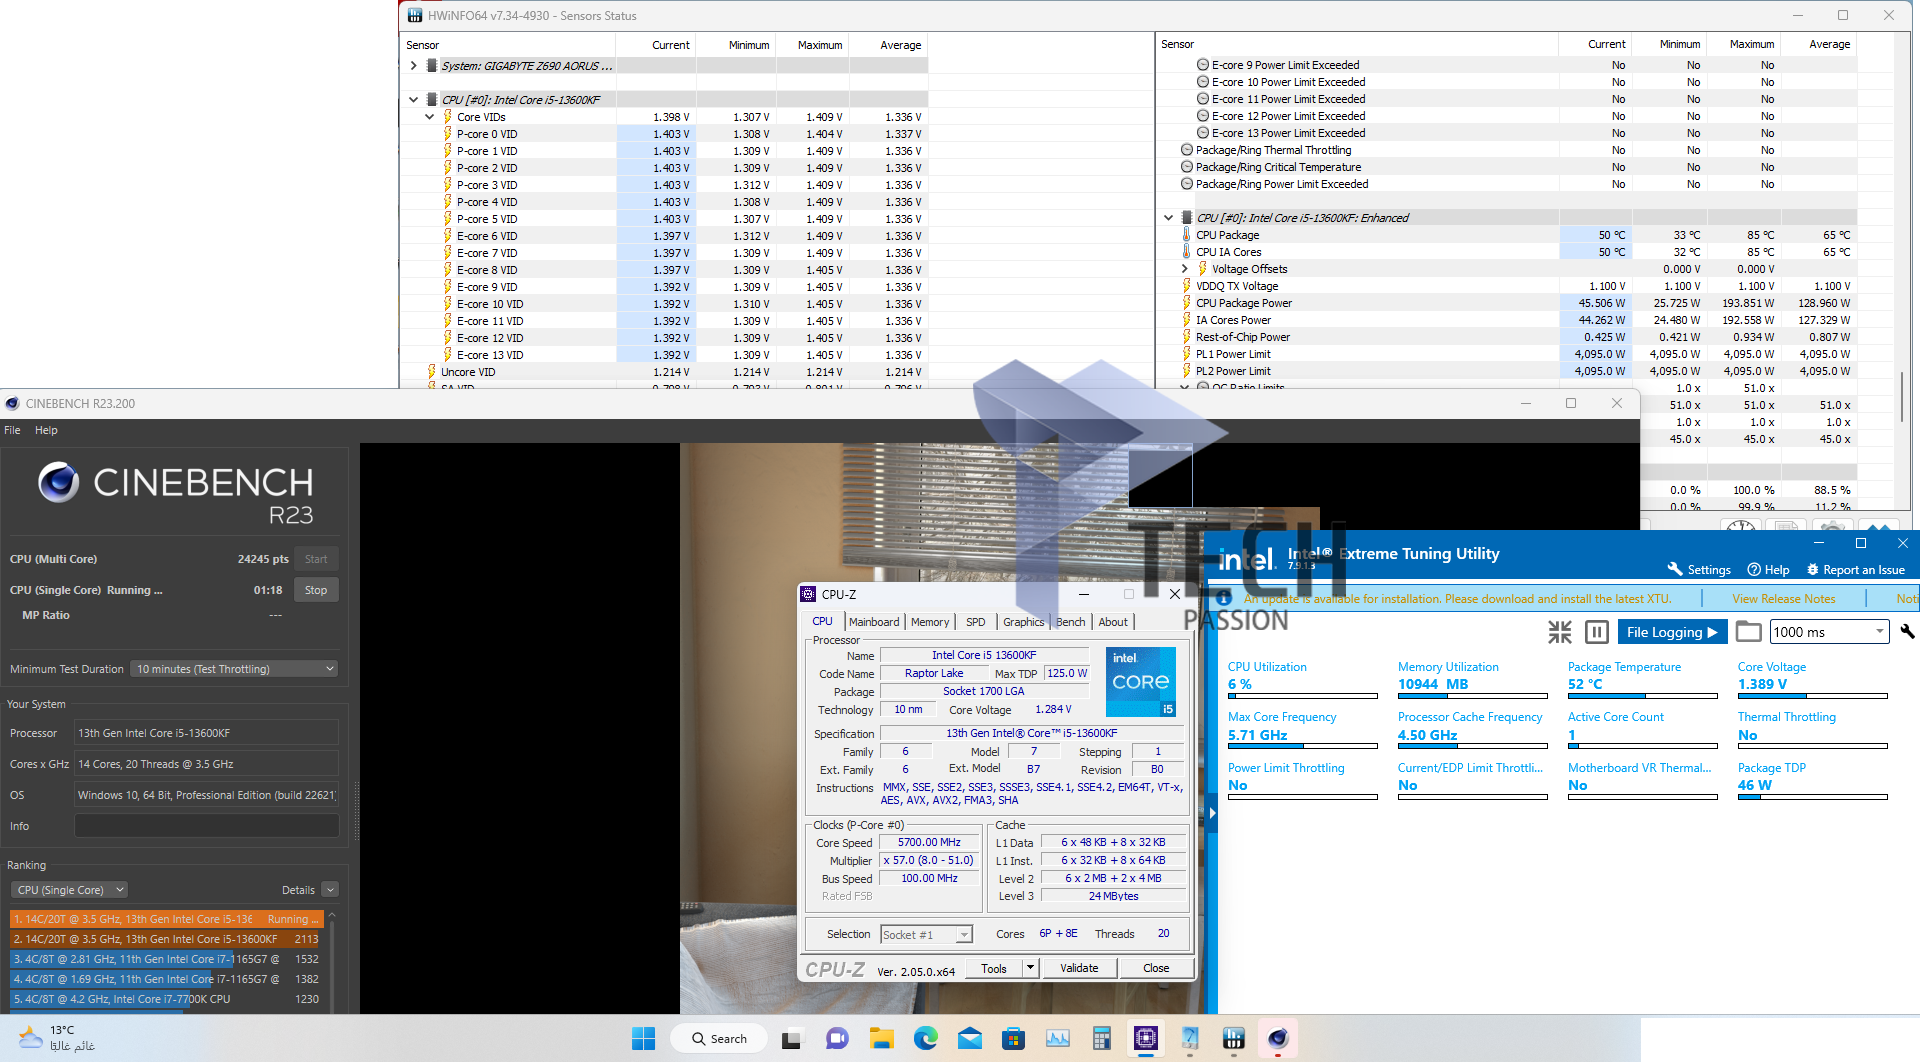Viewport: 1920px width, 1062px height.
Task: Open Calculator from the taskbar
Action: tap(1101, 1039)
